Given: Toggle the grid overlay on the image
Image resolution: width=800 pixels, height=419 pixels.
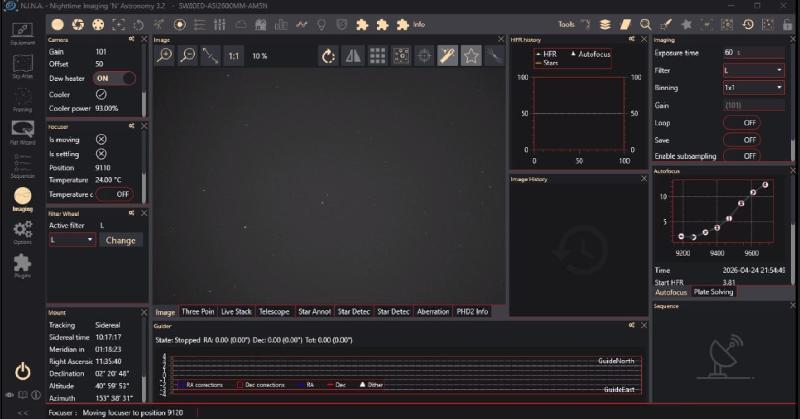Looking at the screenshot, I should point(377,56).
